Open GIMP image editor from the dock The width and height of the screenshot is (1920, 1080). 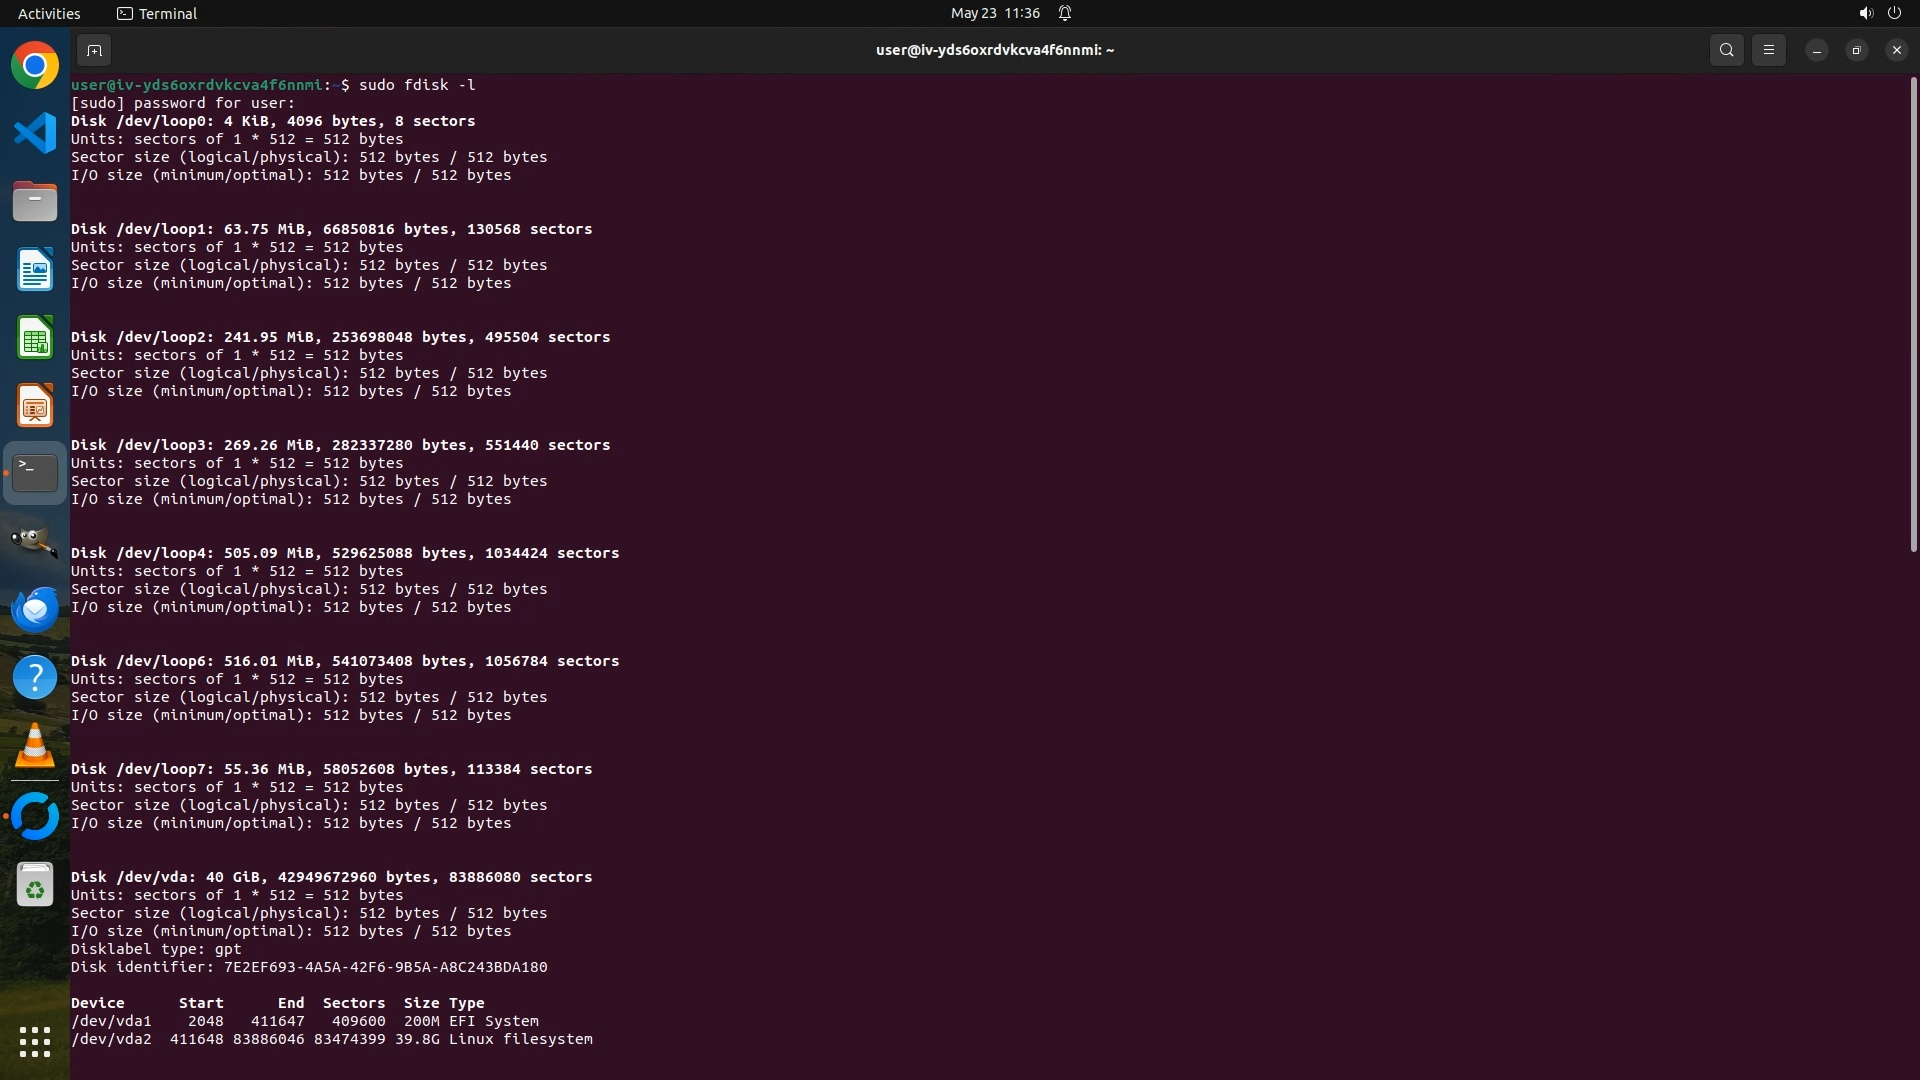point(35,542)
